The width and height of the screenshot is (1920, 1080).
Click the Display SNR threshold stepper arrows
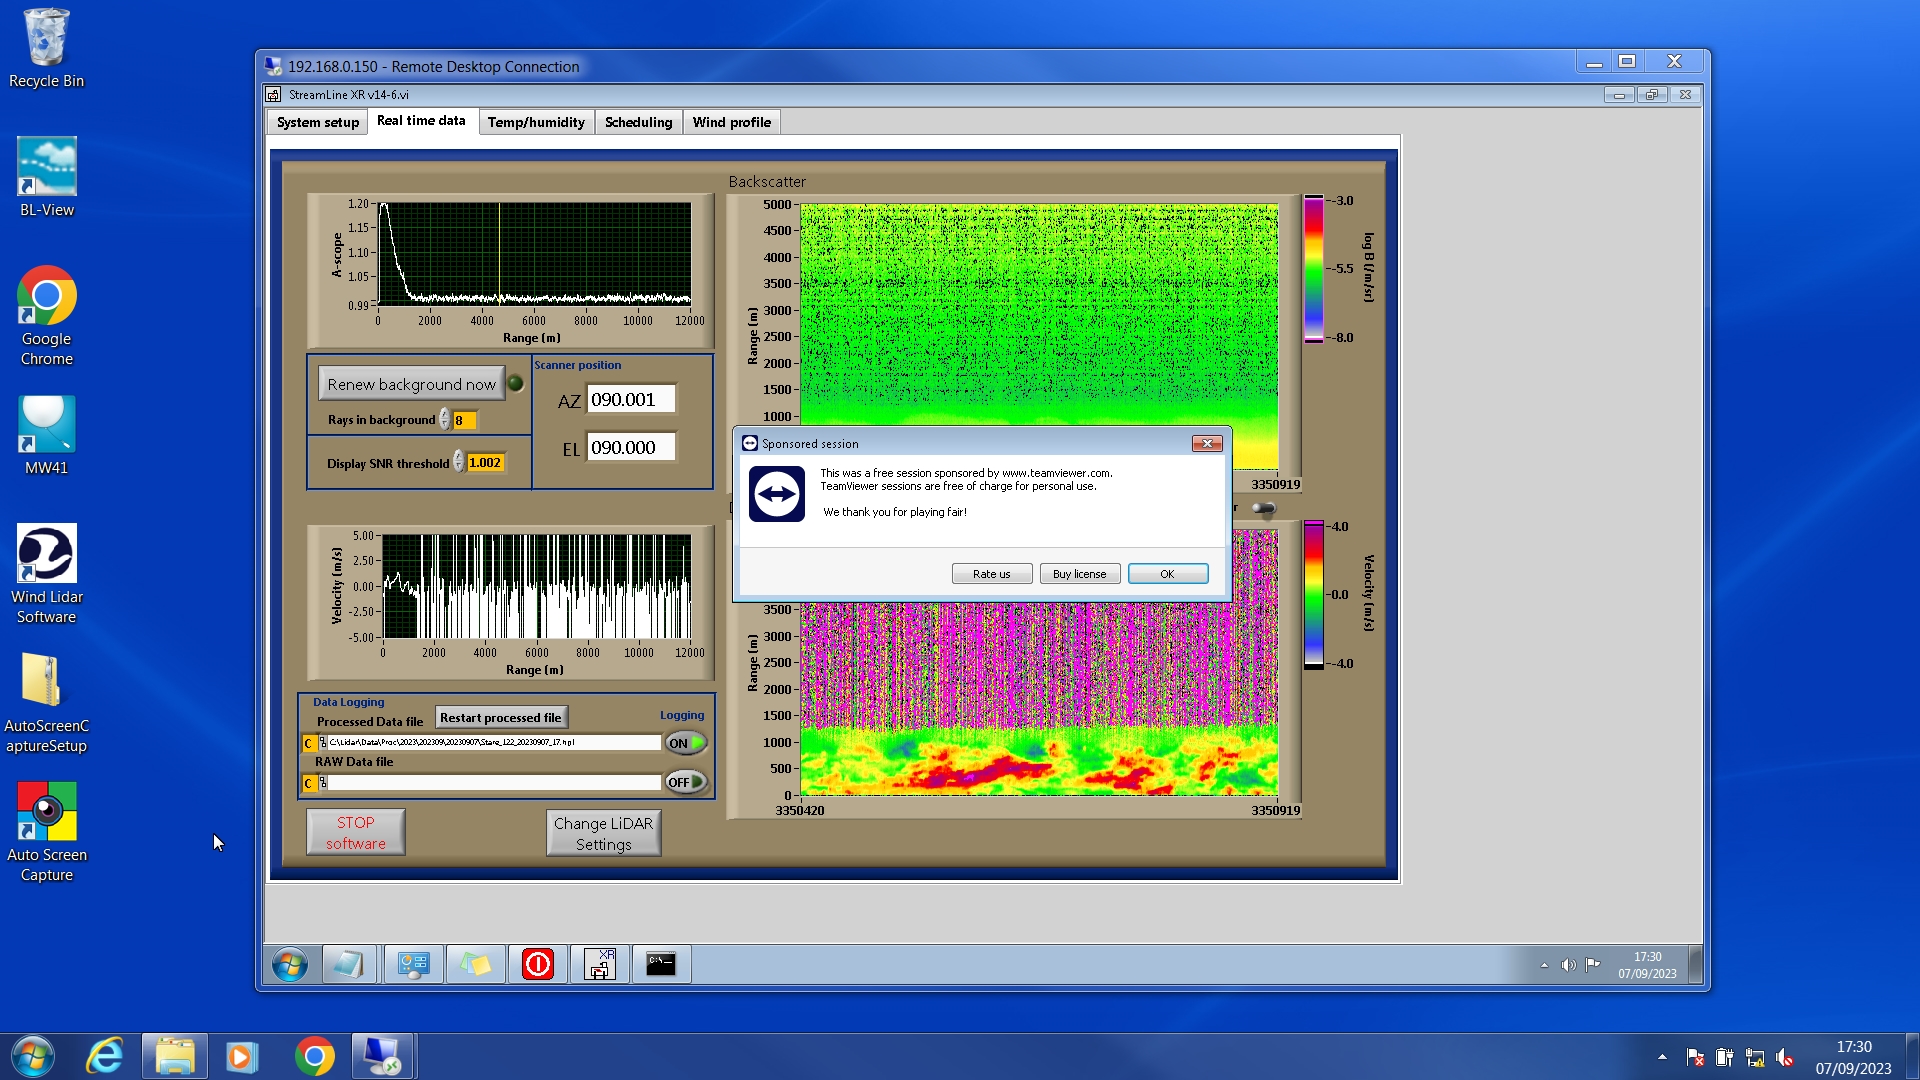pyautogui.click(x=458, y=462)
